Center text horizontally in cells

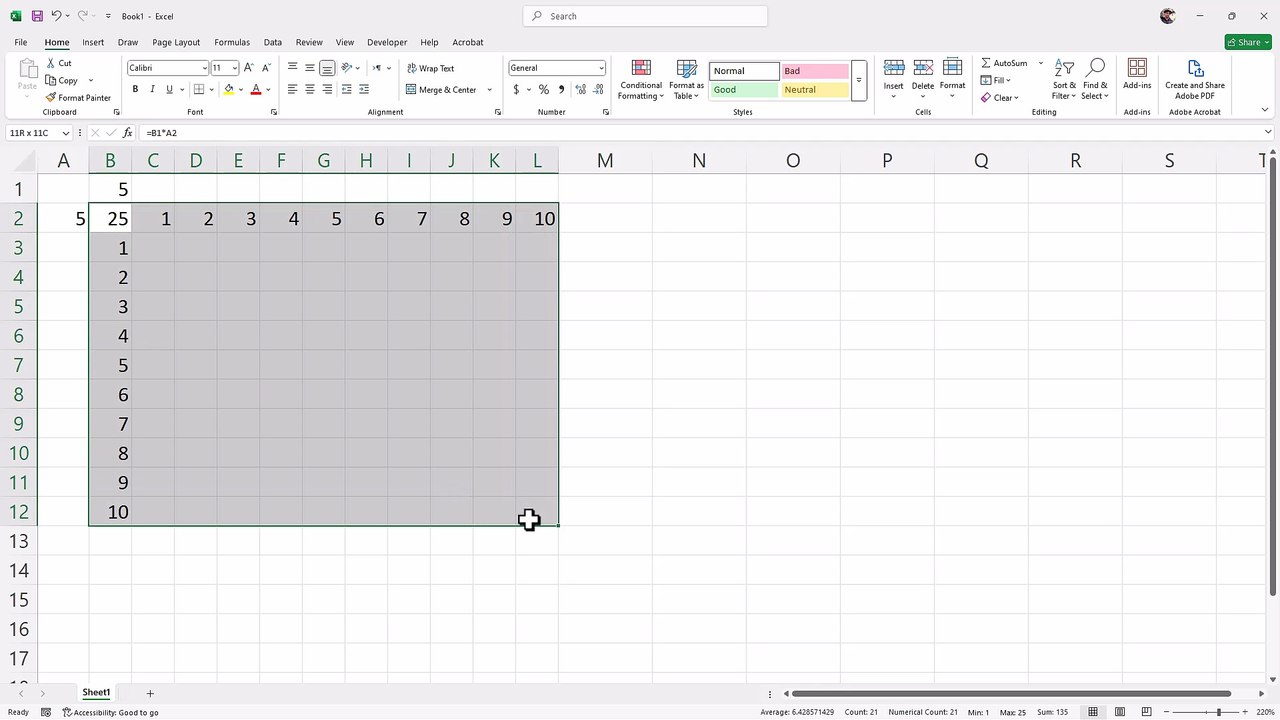coord(310,89)
